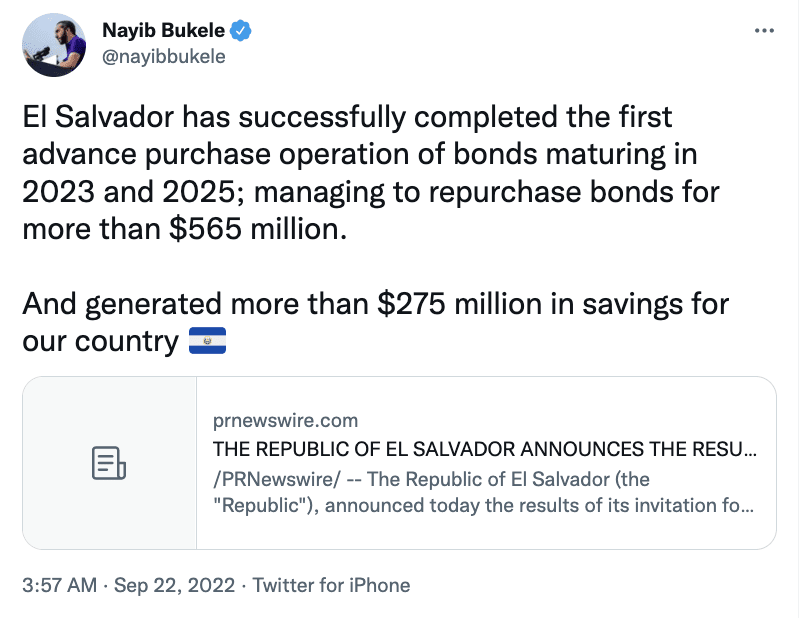Click description line starting with "Republic"), announced
The width and height of the screenshot is (804, 618).
click(x=484, y=506)
